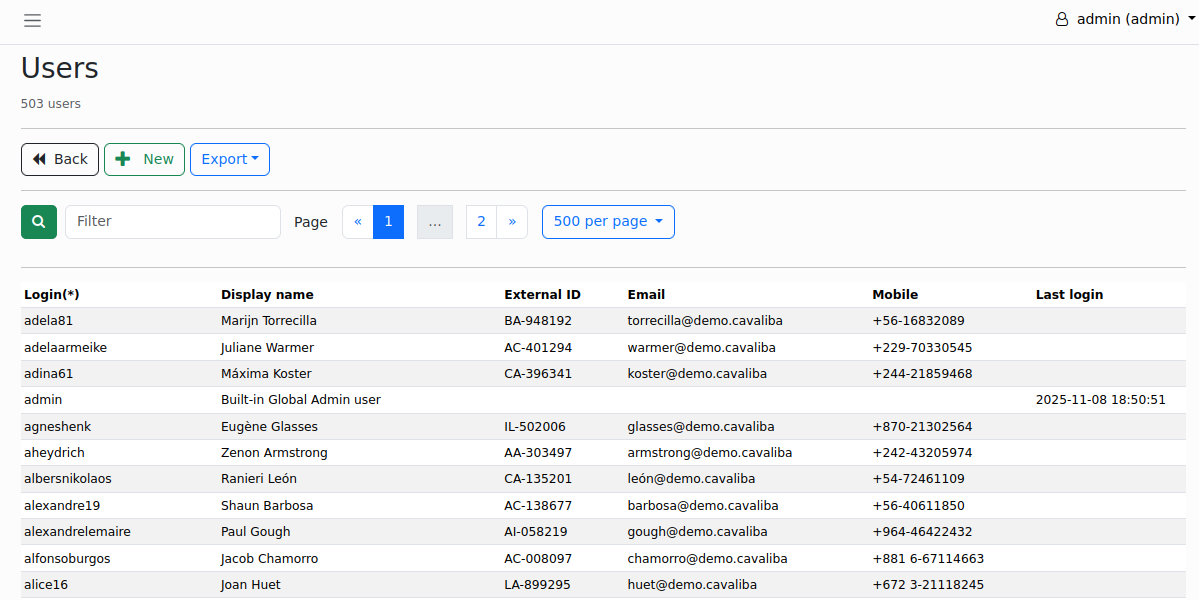Click the previous page chevron
1199x600 pixels.
[358, 221]
